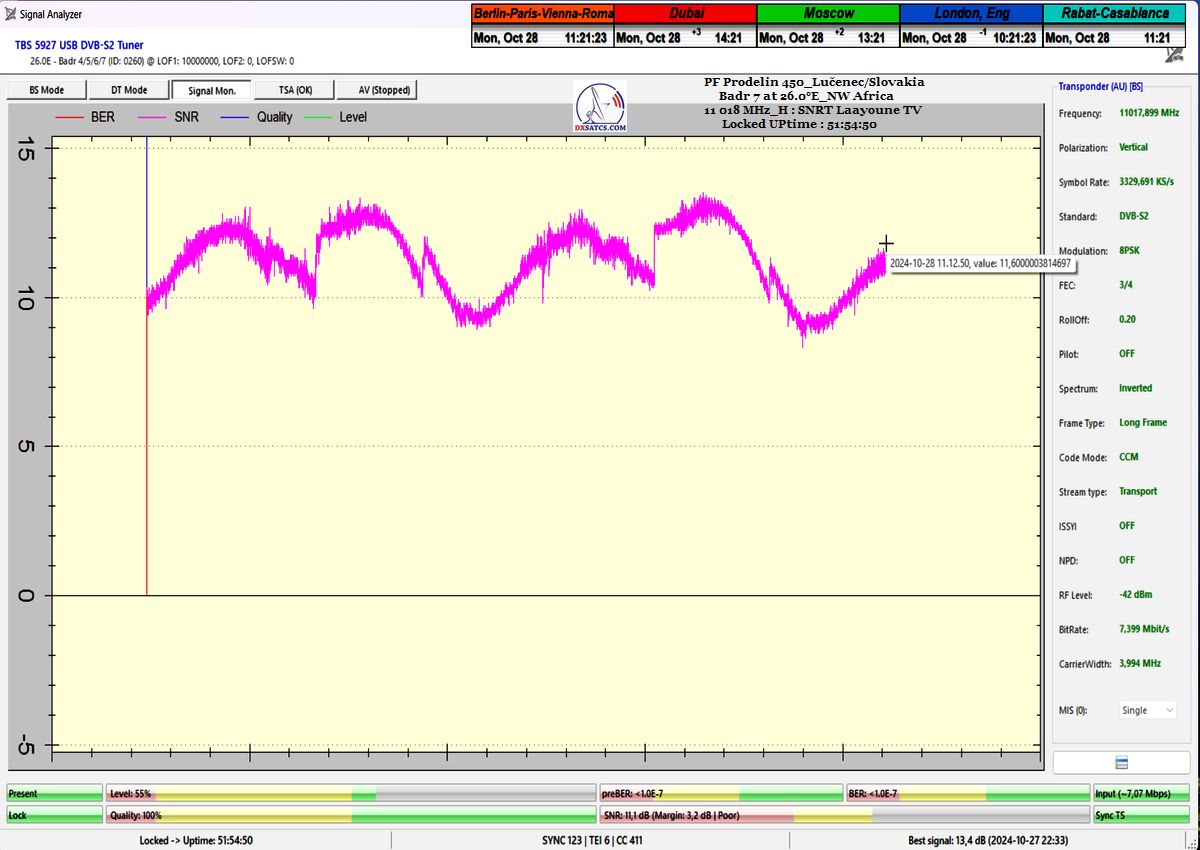Click the DXSATCS.COM dish logo
Viewport: 1200px width, 850px height.
click(x=600, y=107)
